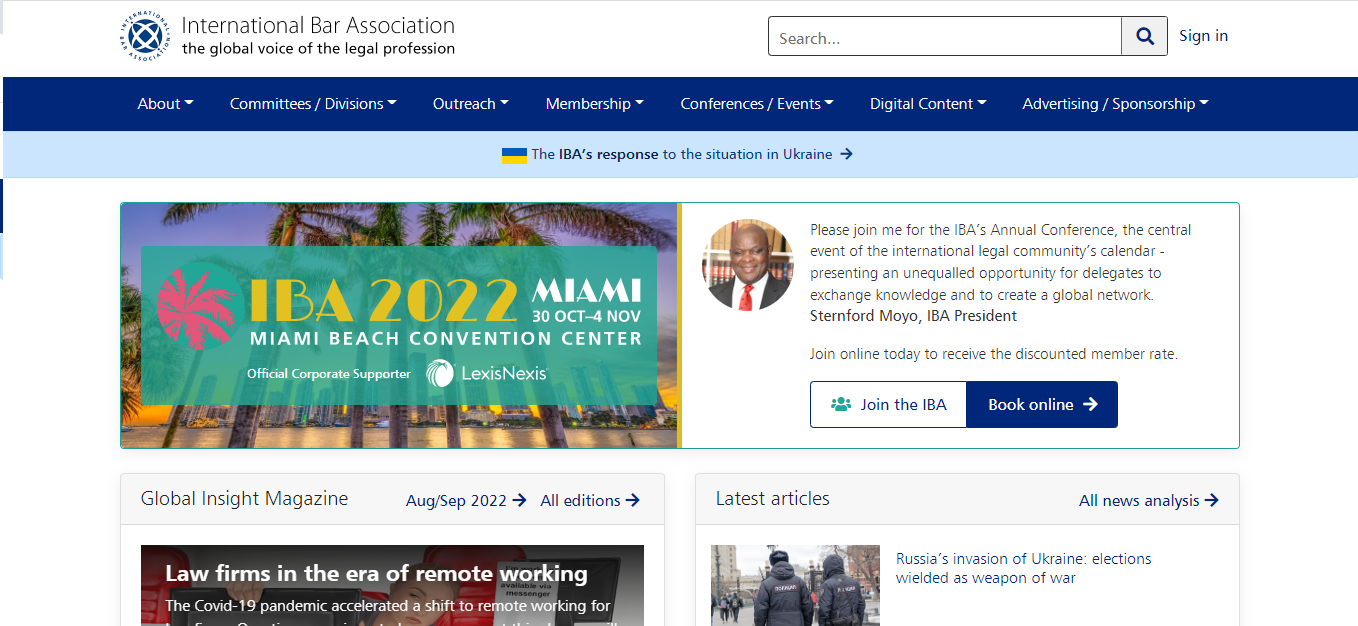Open the Conferences / Events menu

click(756, 104)
